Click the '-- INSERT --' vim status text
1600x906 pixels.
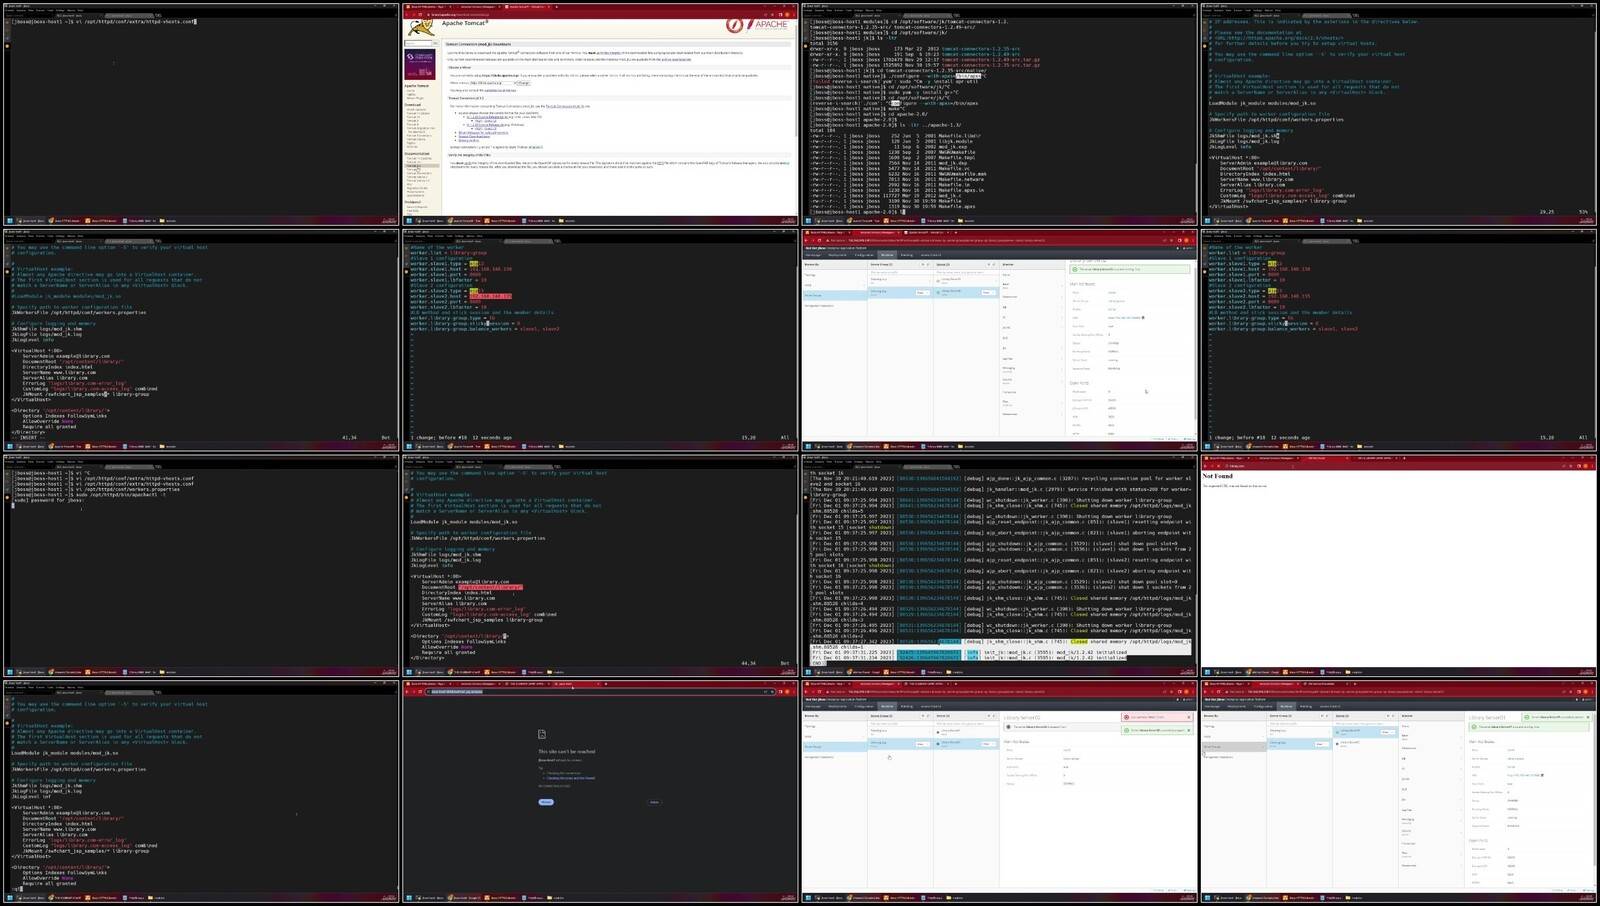click(x=26, y=437)
